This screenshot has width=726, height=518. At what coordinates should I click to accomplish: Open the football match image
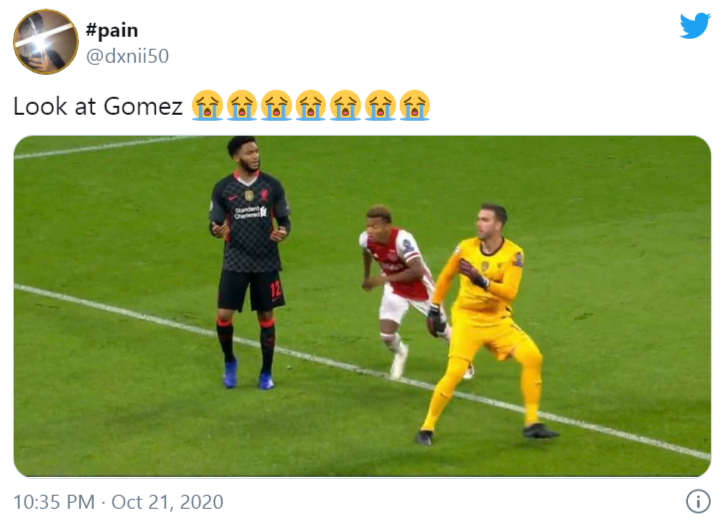(x=362, y=305)
